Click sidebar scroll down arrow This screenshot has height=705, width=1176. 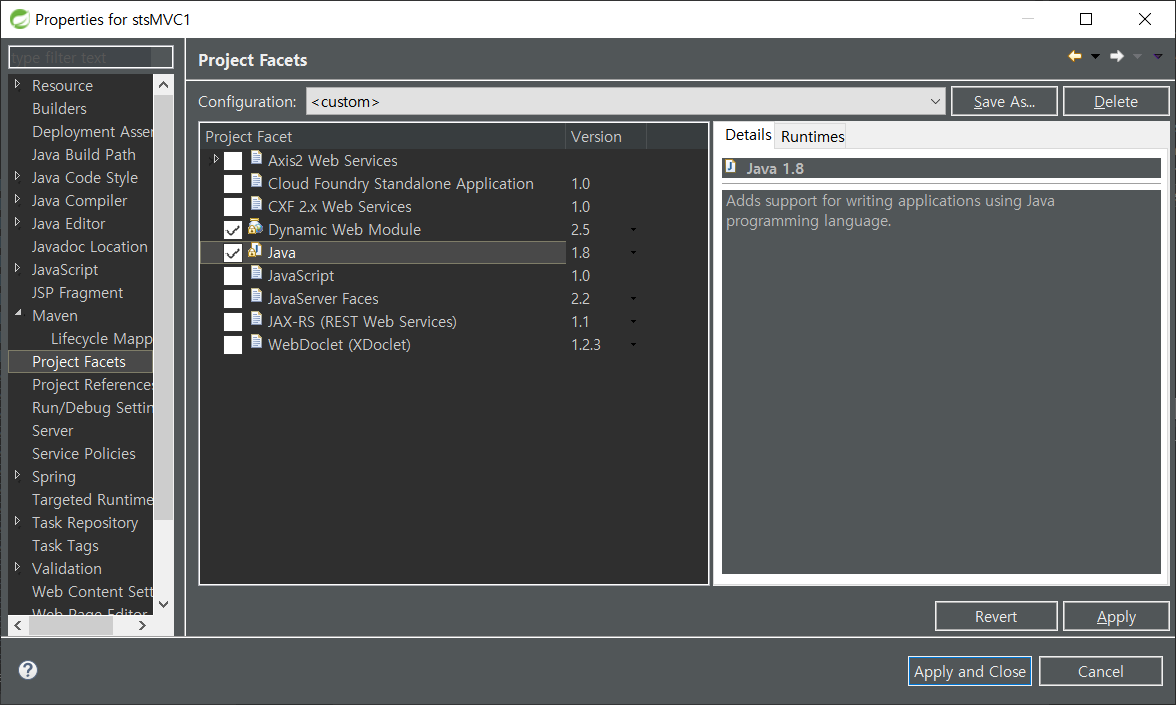pos(164,604)
